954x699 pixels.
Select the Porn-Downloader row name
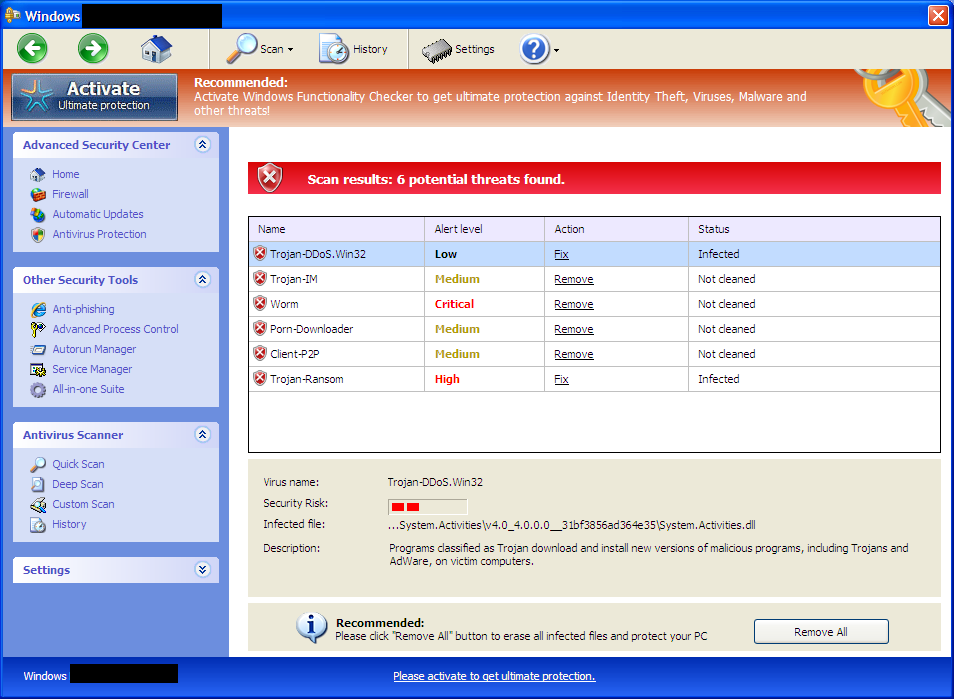coord(312,329)
